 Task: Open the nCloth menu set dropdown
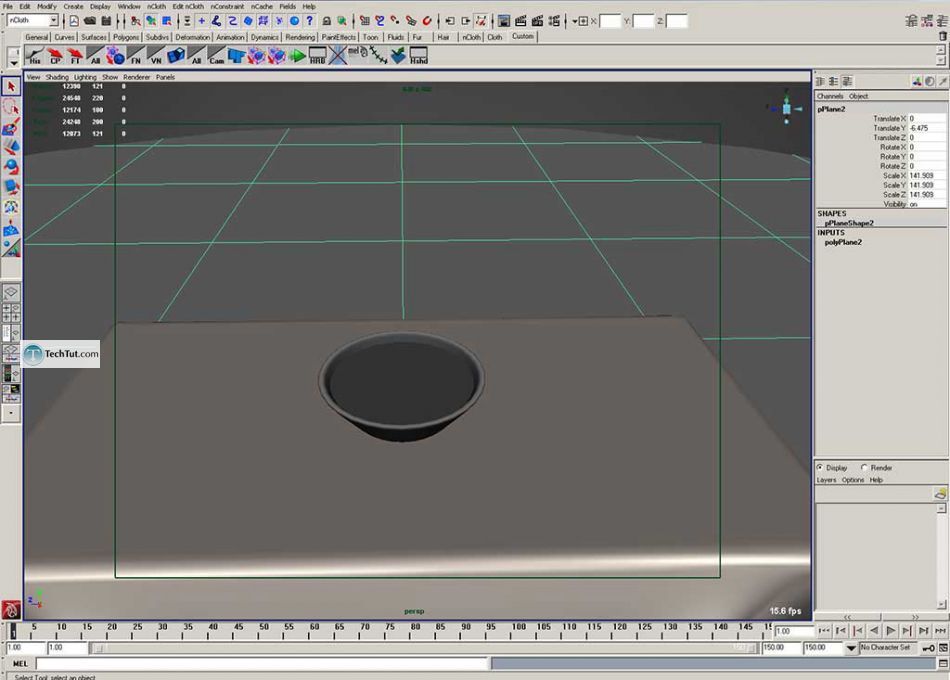[x=53, y=21]
